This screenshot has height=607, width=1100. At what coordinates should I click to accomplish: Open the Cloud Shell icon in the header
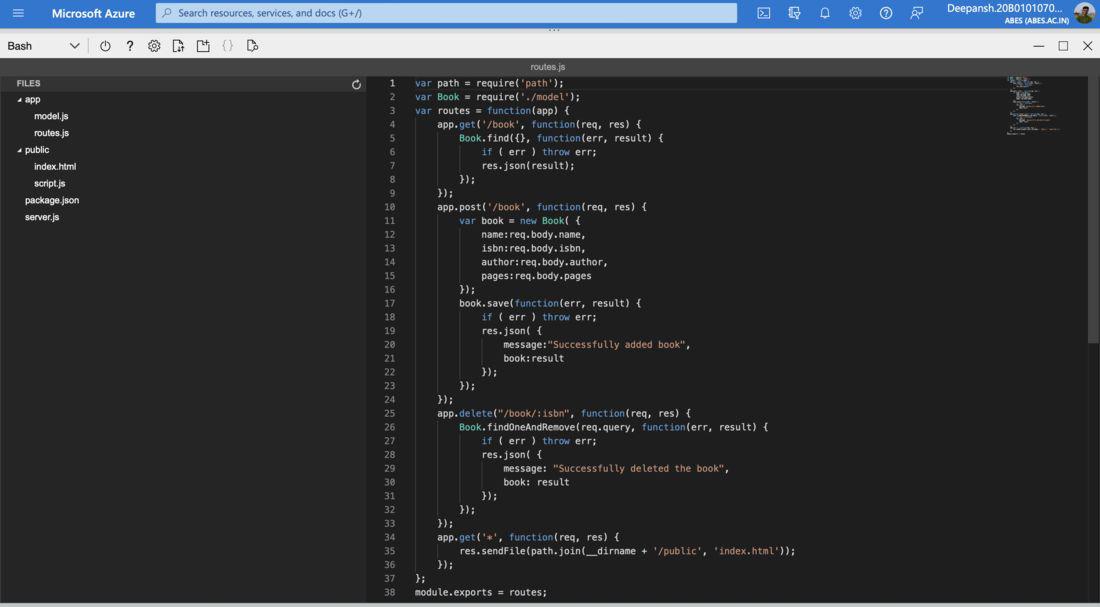click(x=764, y=13)
